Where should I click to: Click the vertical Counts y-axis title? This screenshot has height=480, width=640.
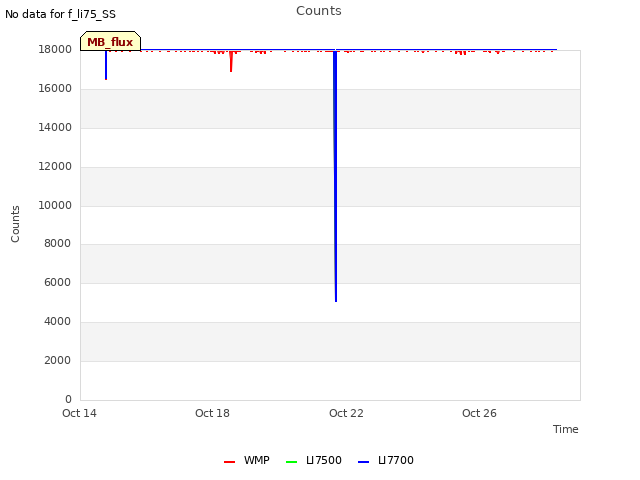point(15,224)
